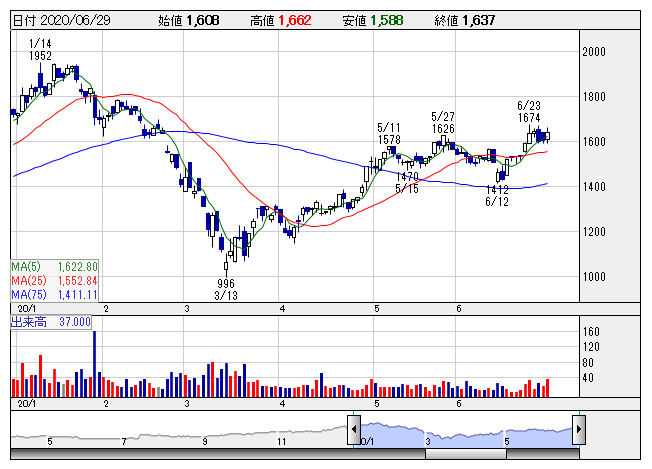This screenshot has height=469, width=652.
Task: Click the 安値 1,588 low price
Action: point(373,20)
